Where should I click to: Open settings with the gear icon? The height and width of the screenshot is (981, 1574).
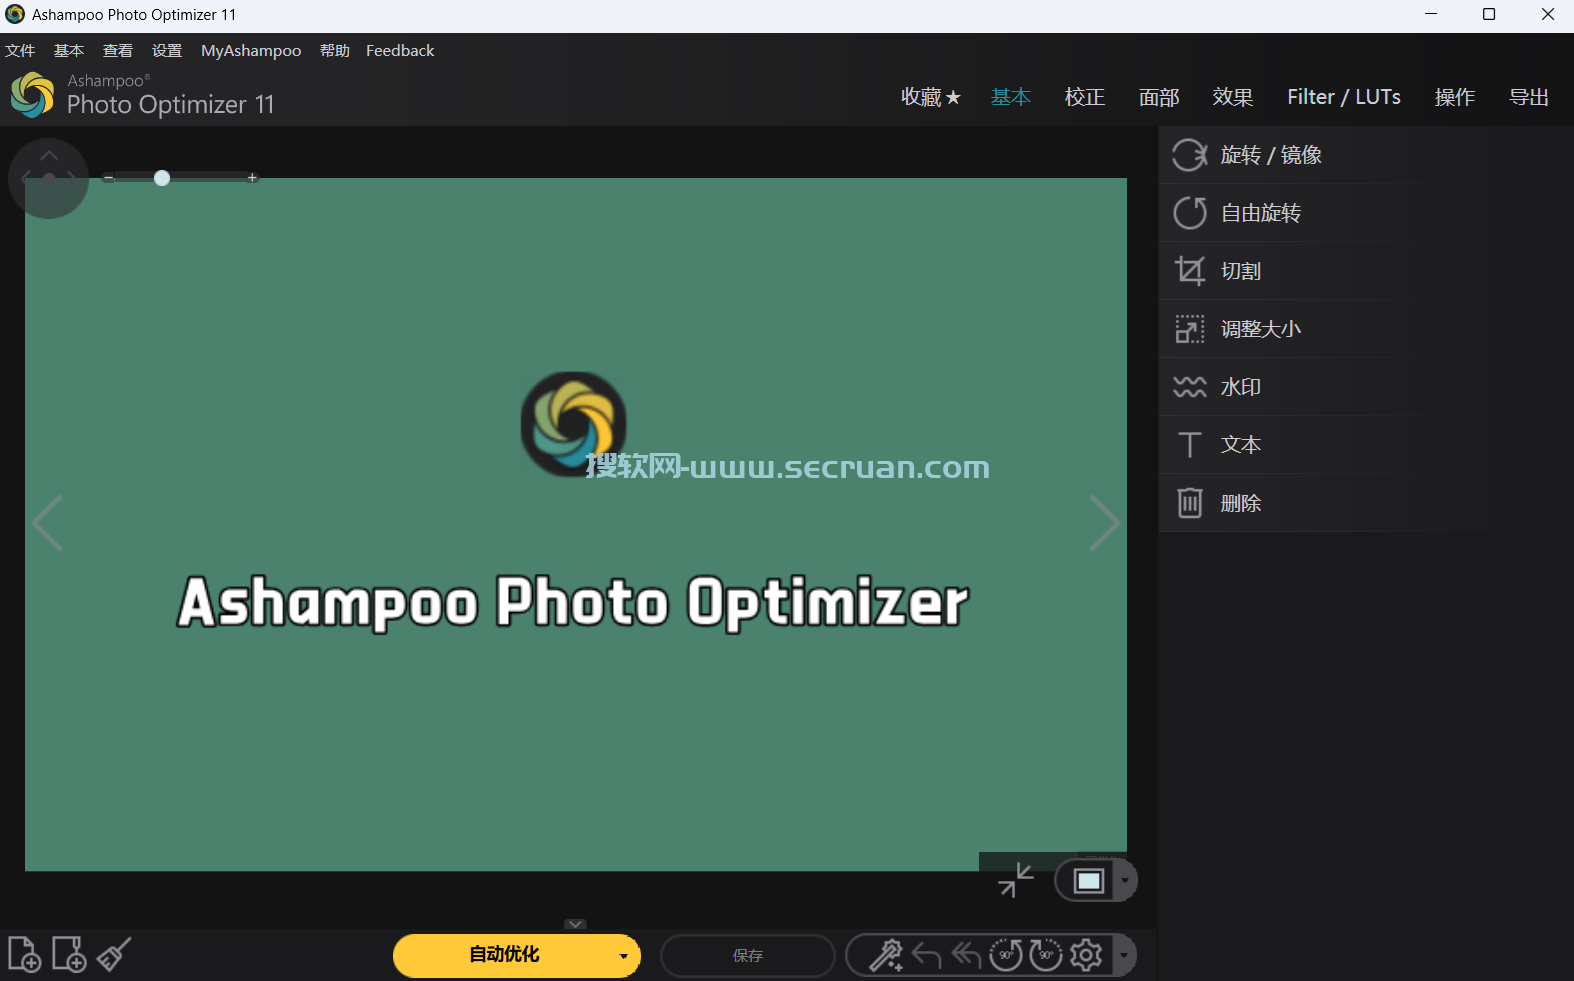point(1086,955)
